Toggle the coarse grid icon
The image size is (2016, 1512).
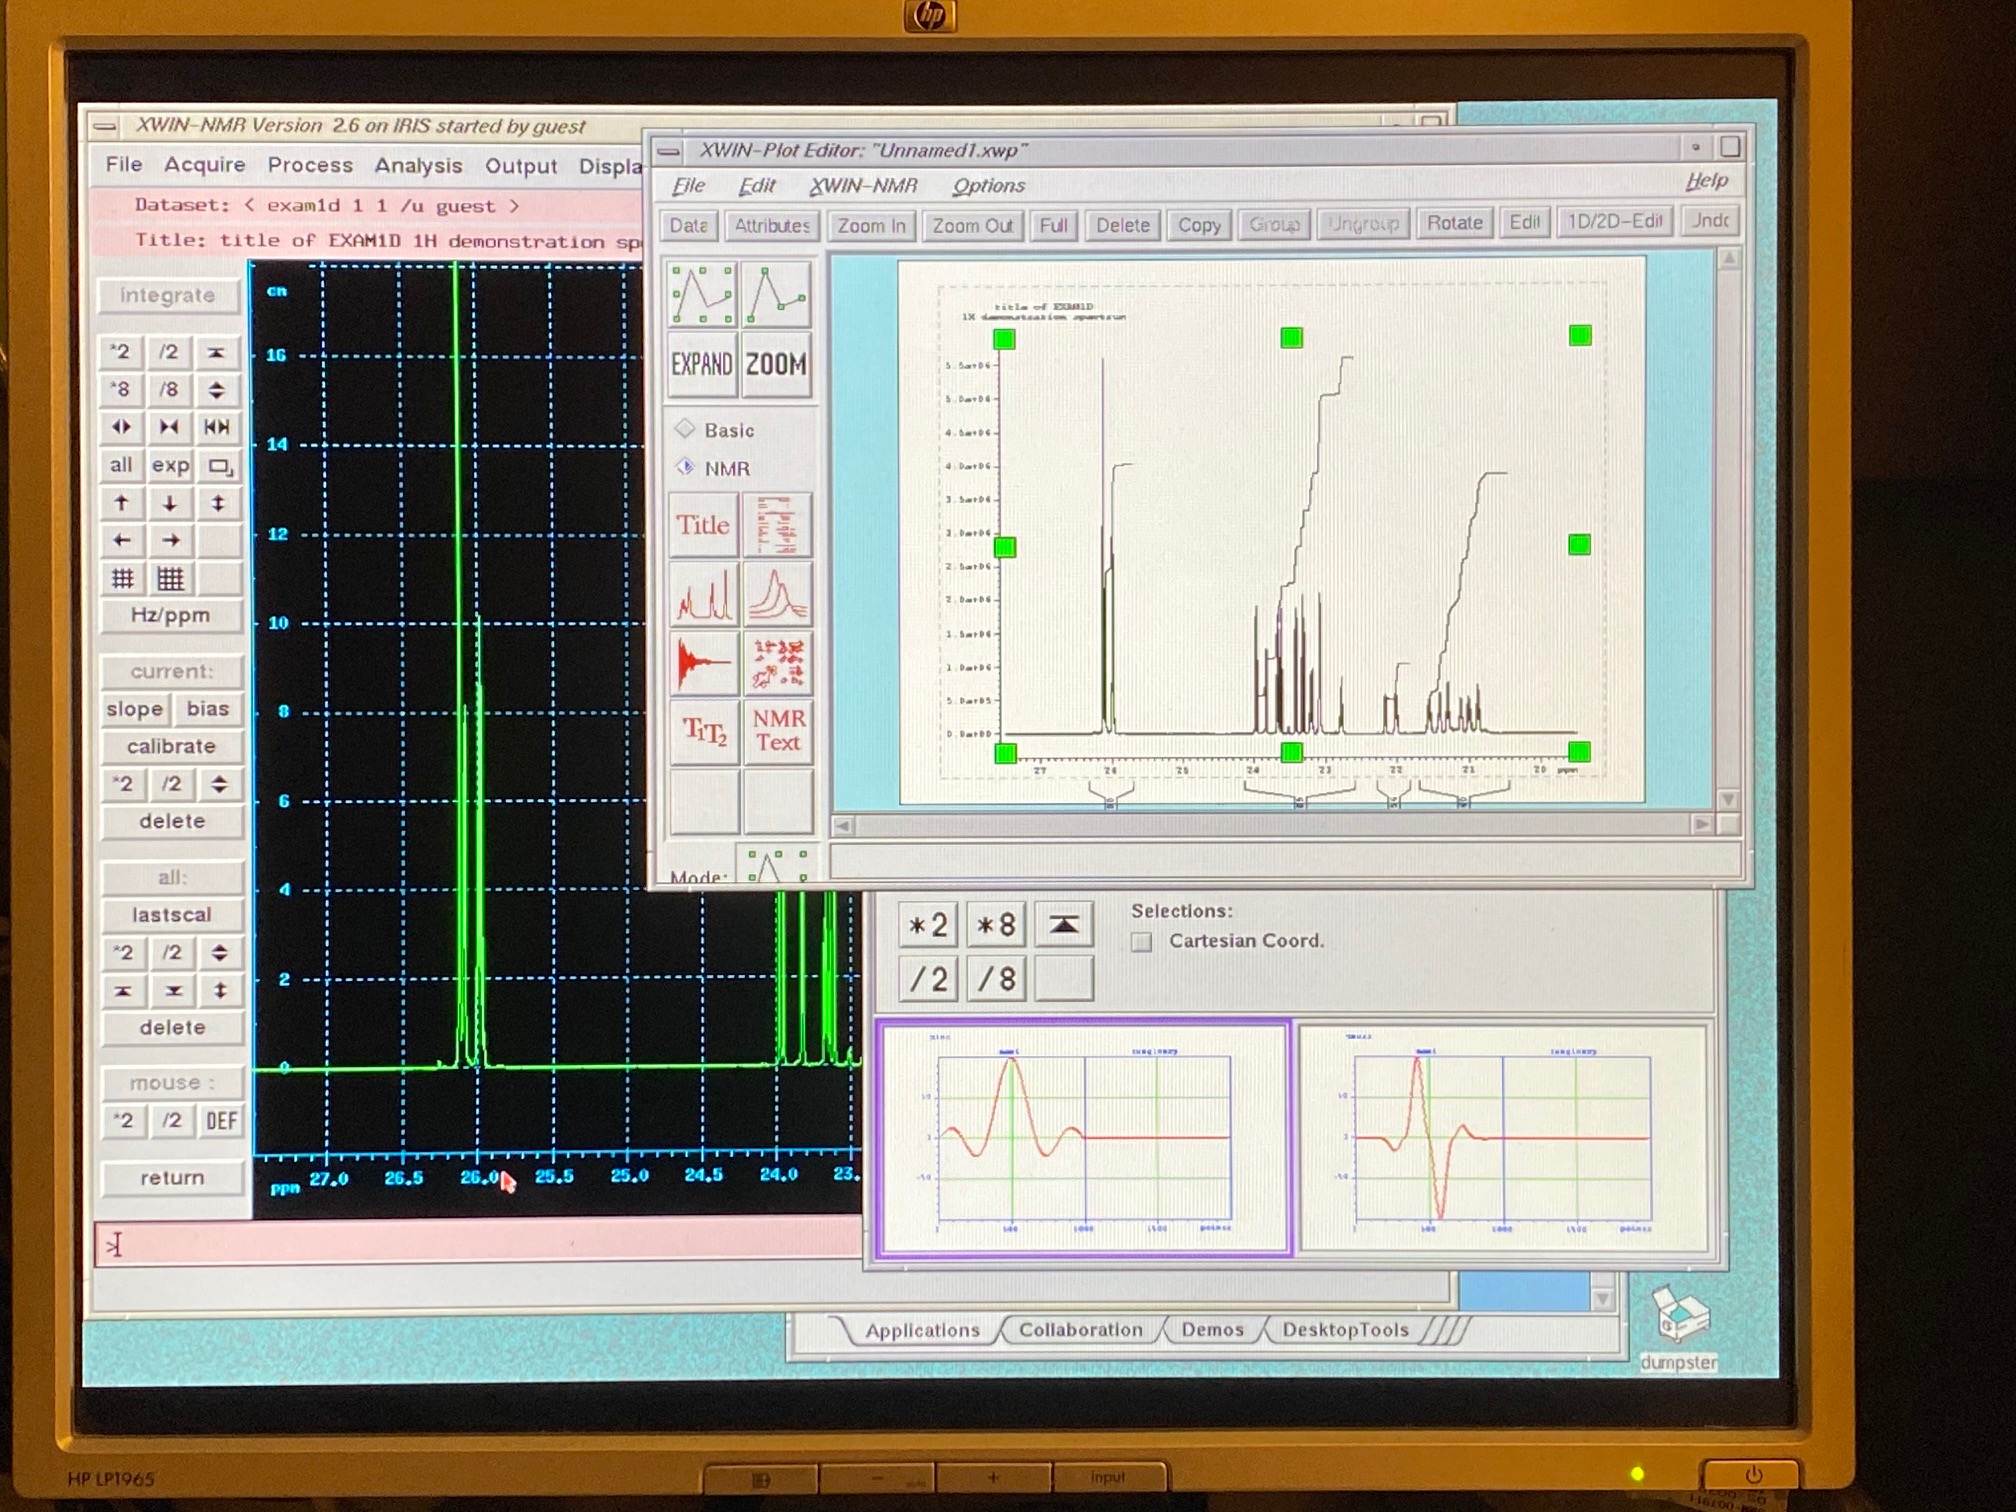pyautogui.click(x=122, y=579)
